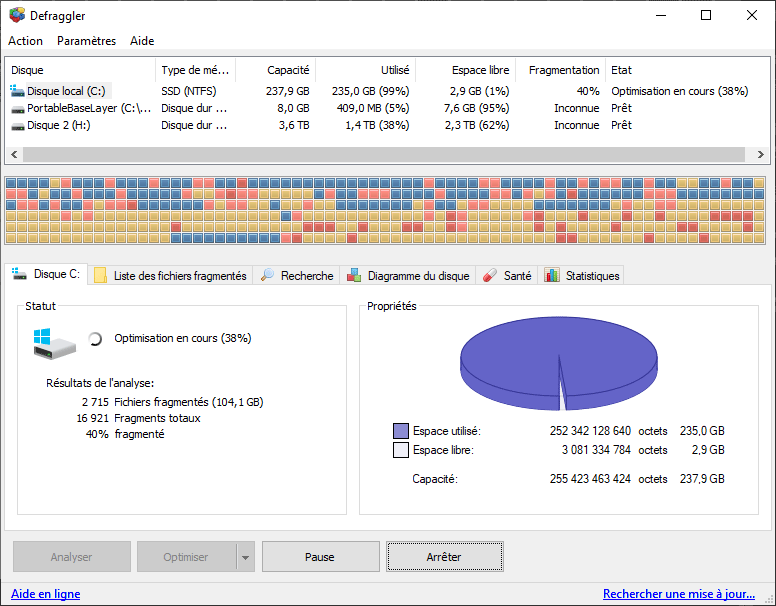The height and width of the screenshot is (606, 776).
Task: Expand the Optimiser dropdown arrow
Action: click(245, 557)
